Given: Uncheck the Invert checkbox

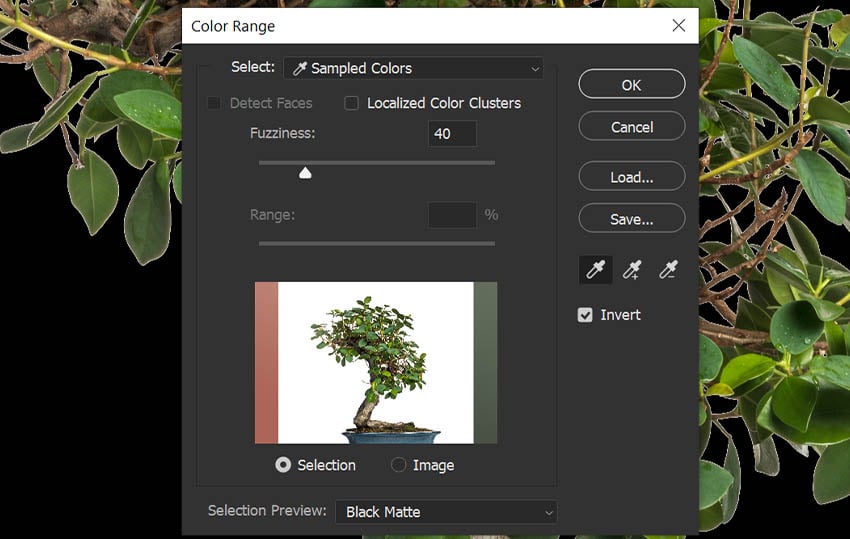Looking at the screenshot, I should pos(585,315).
